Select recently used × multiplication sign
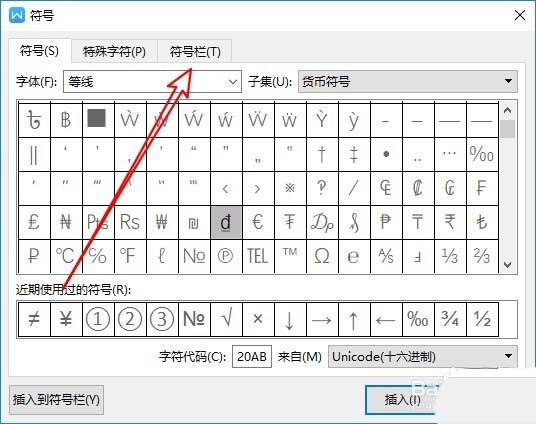The height and width of the screenshot is (424, 536). coord(258,319)
